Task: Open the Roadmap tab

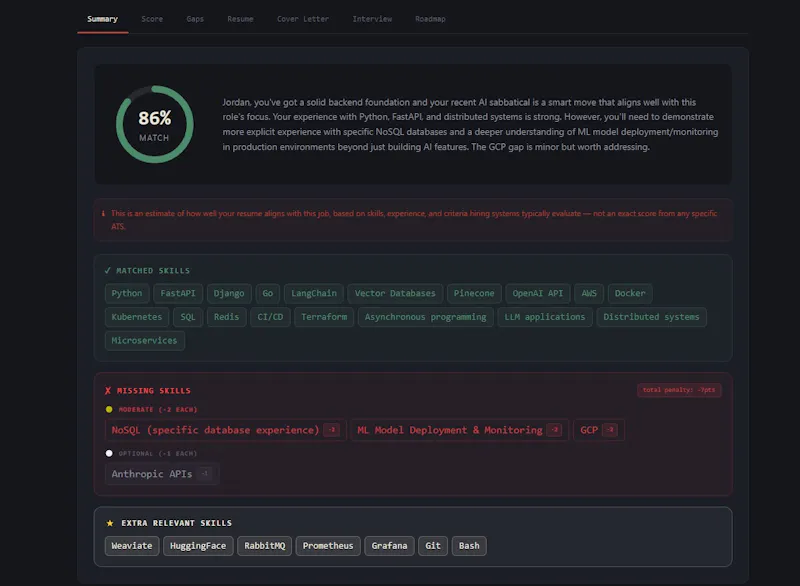Action: [430, 19]
